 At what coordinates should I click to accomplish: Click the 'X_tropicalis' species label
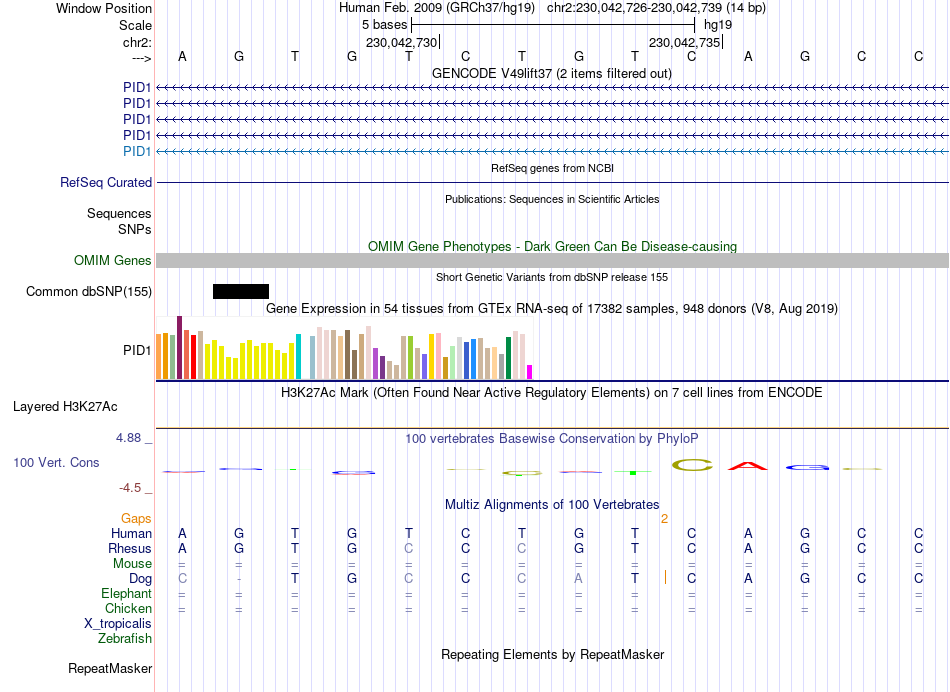(118, 624)
